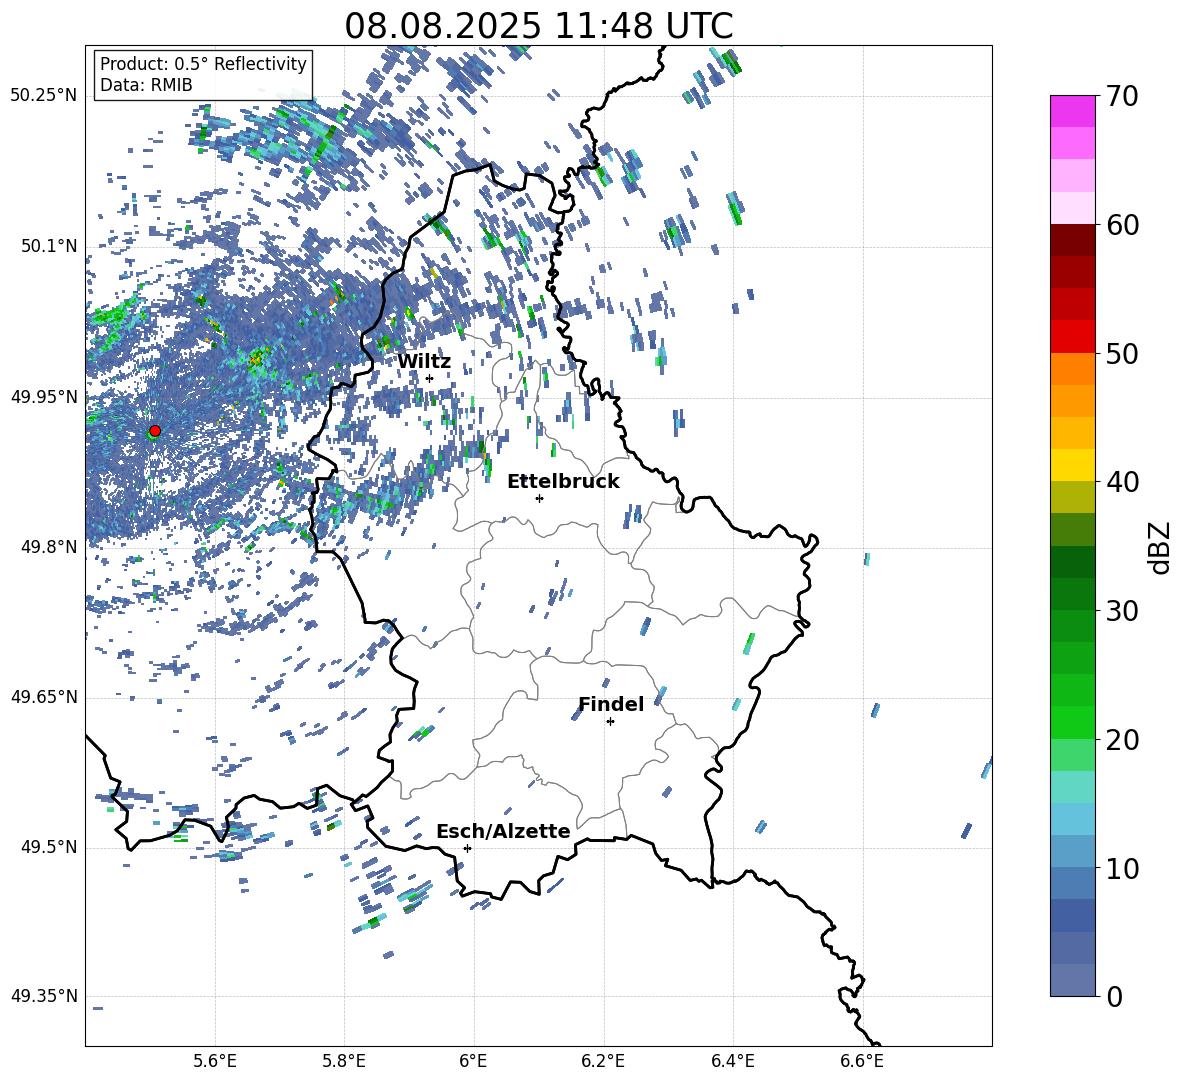Click the Wiltz station cross marker
This screenshot has height=1081, width=1184.
tap(430, 379)
